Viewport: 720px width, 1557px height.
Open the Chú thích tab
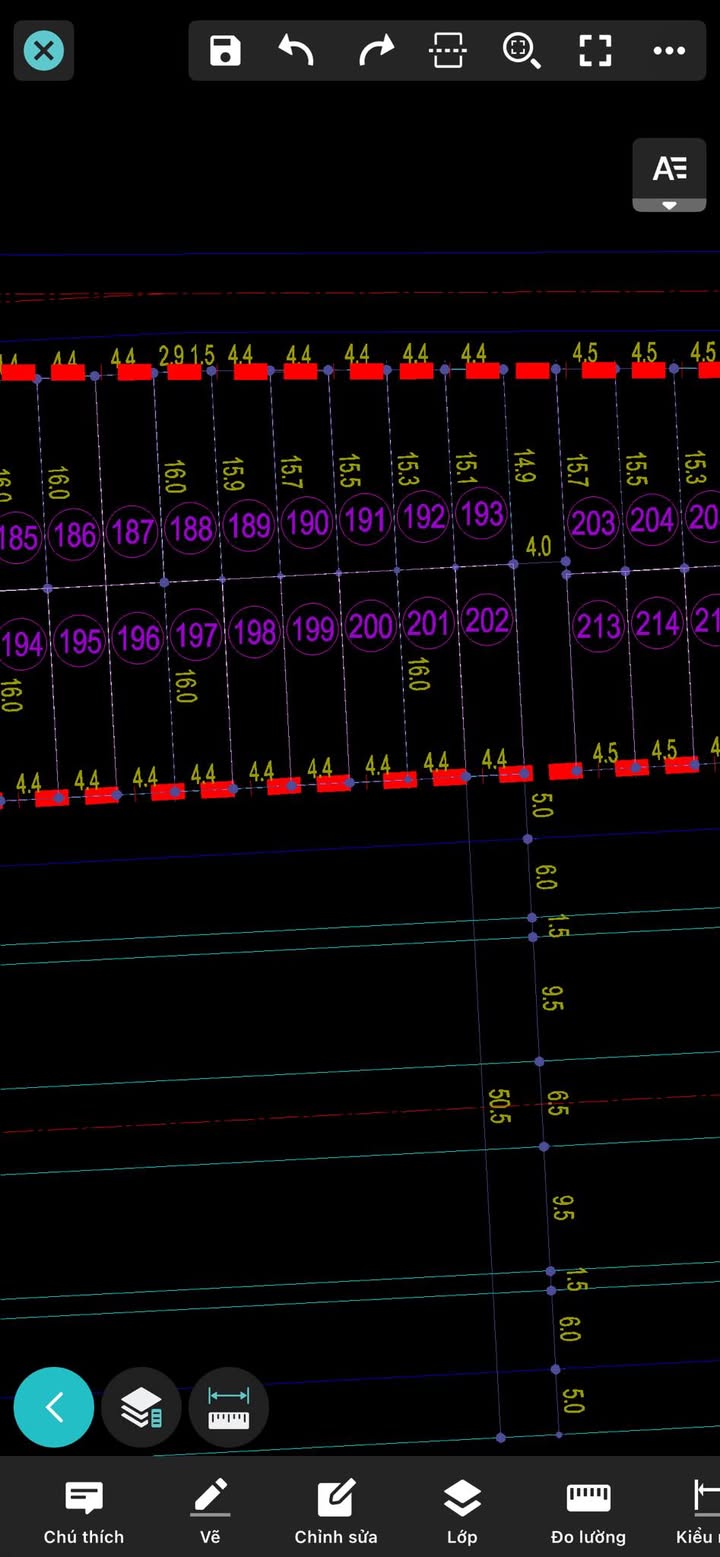pyautogui.click(x=84, y=1512)
